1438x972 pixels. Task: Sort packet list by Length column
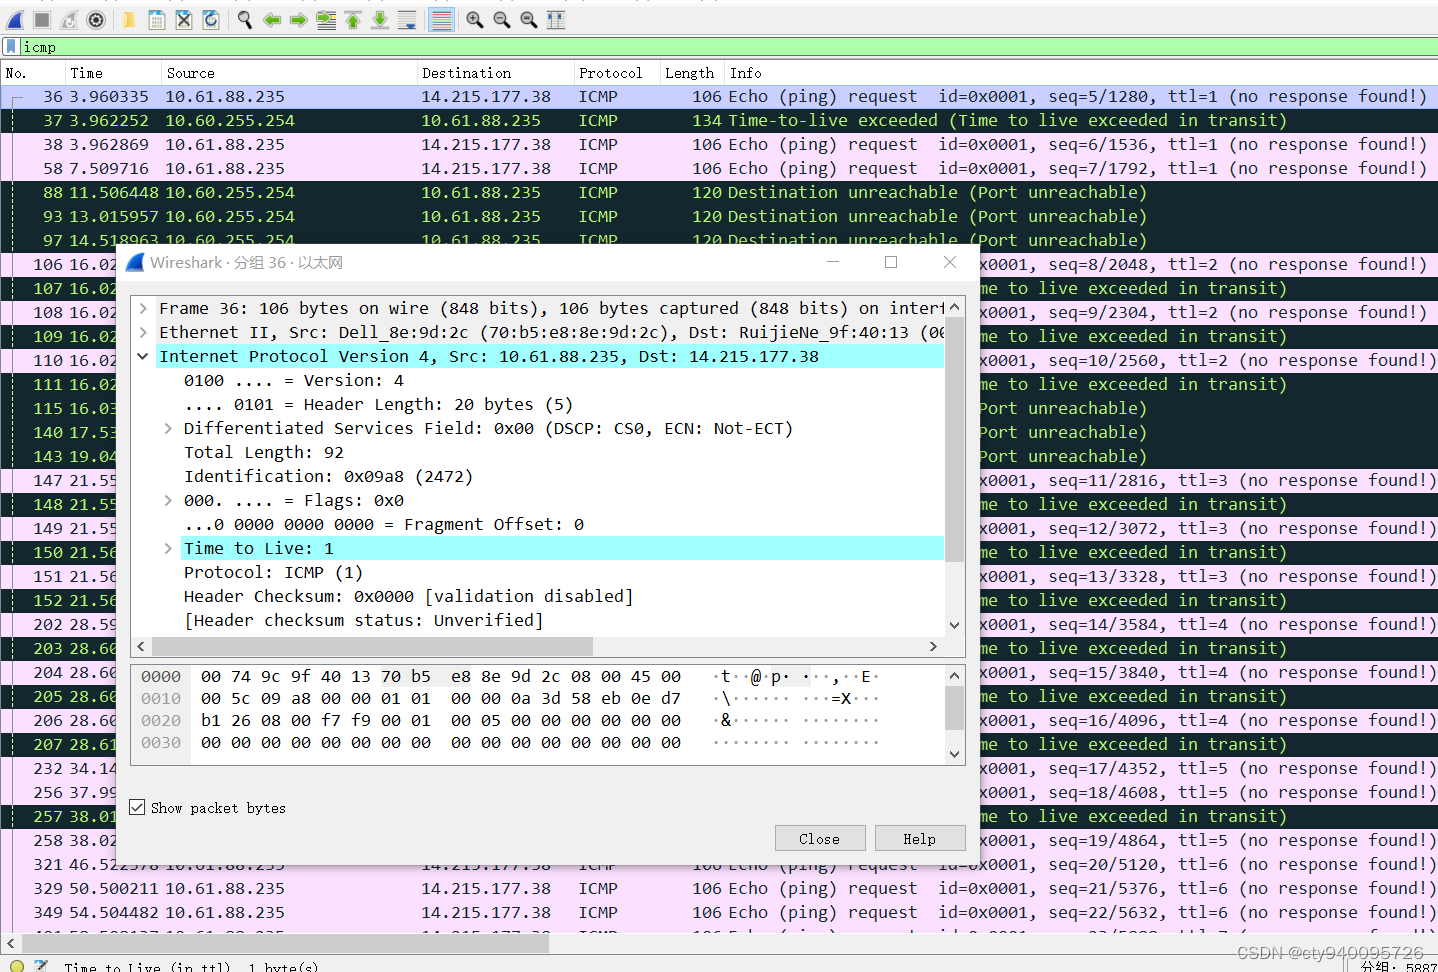[x=692, y=73]
